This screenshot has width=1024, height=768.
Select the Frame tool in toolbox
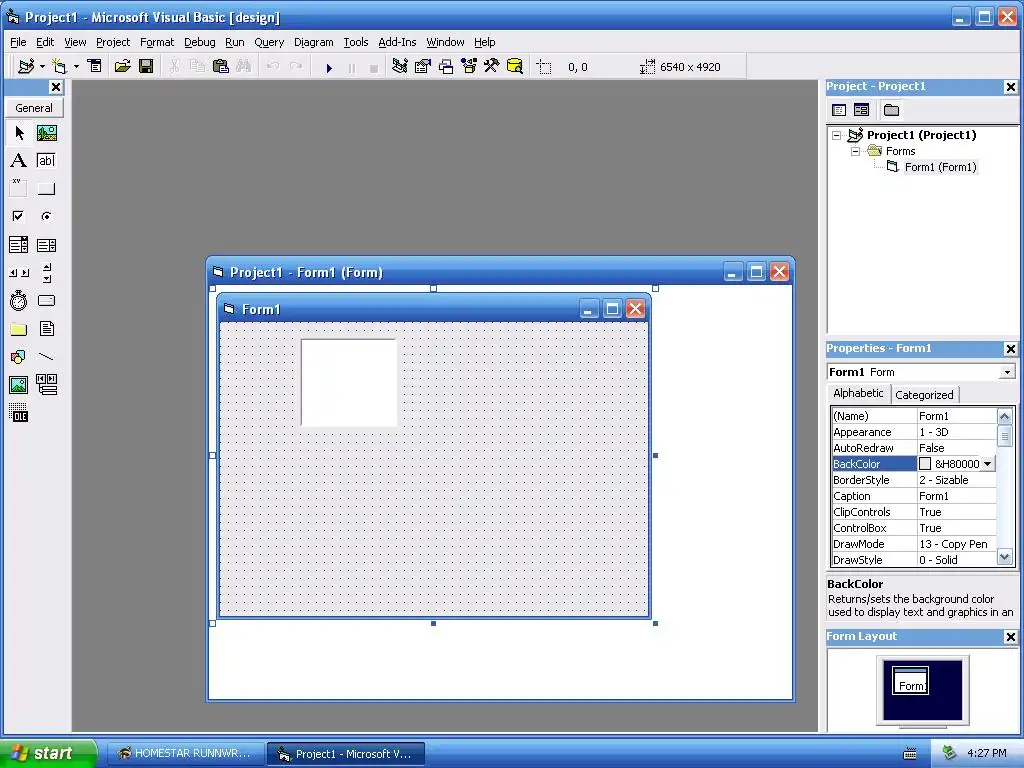(19, 189)
